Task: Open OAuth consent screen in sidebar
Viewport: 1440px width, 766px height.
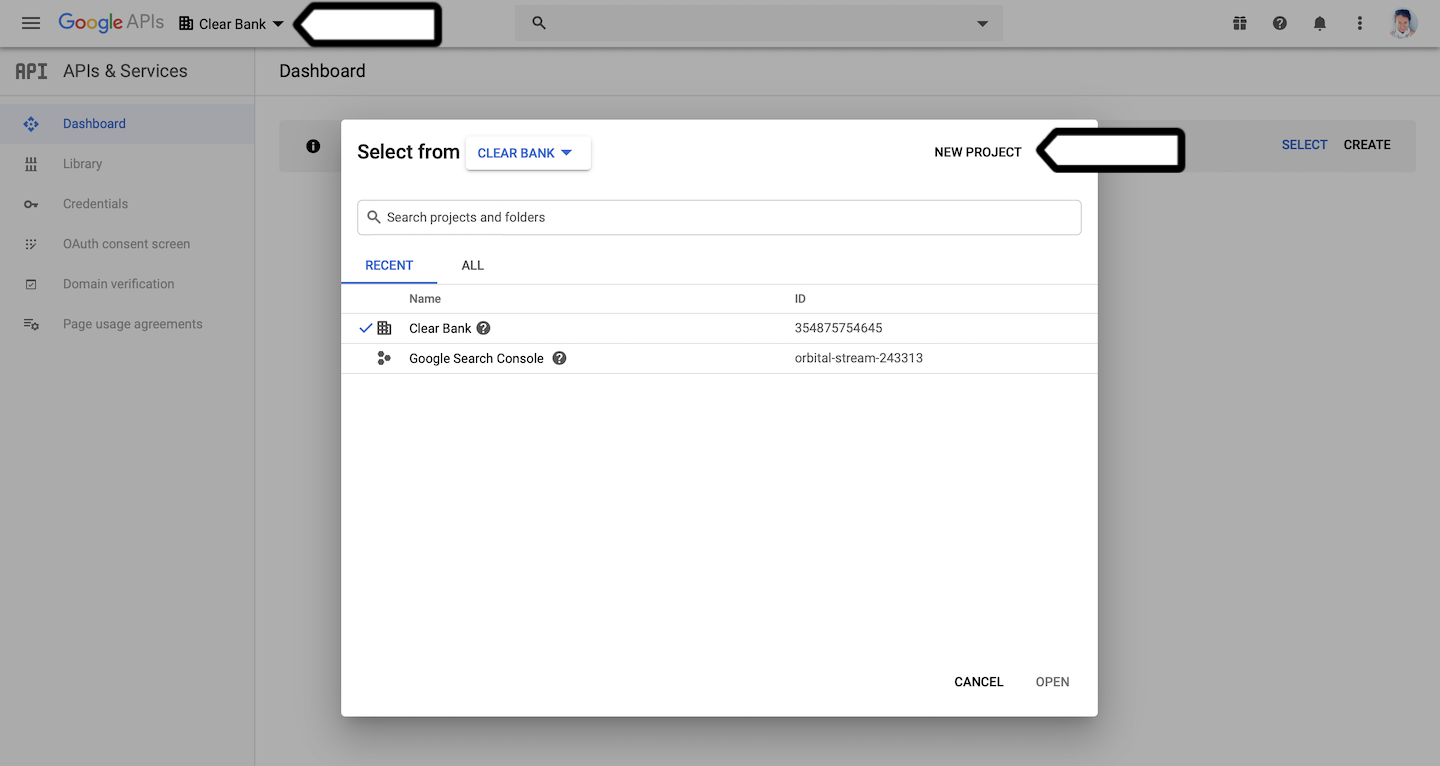Action: tap(127, 244)
